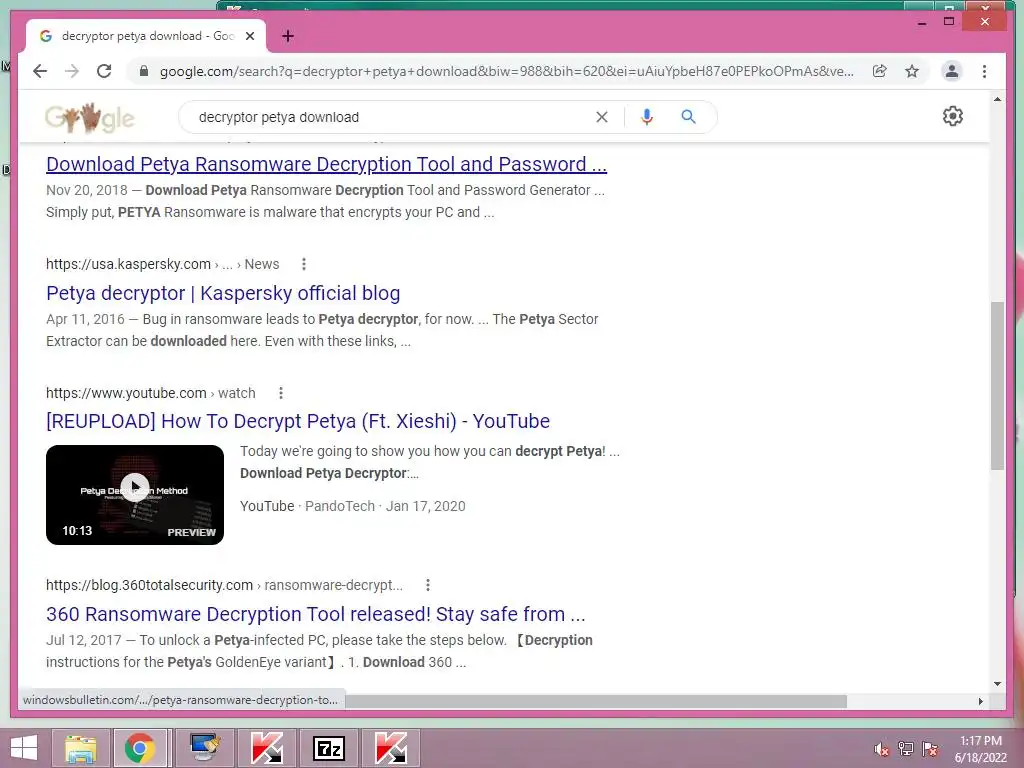Open Download Petya Ransomware Decryption Tool result
This screenshot has height=768, width=1024.
click(x=327, y=164)
